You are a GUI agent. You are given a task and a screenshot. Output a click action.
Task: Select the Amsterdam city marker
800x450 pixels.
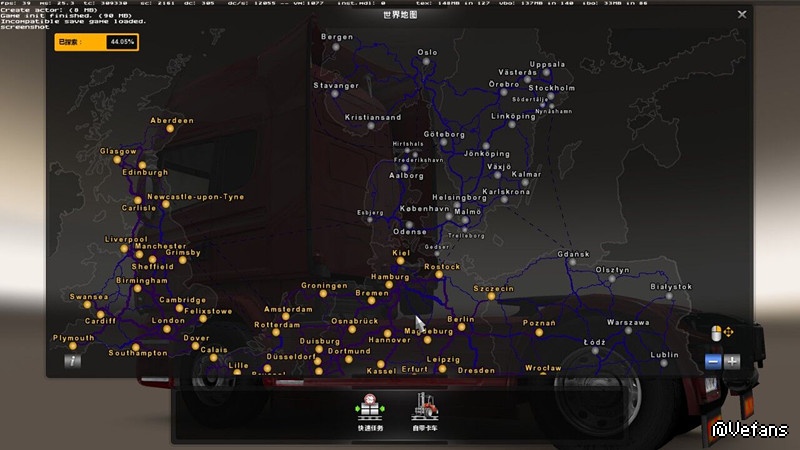[x=286, y=317]
